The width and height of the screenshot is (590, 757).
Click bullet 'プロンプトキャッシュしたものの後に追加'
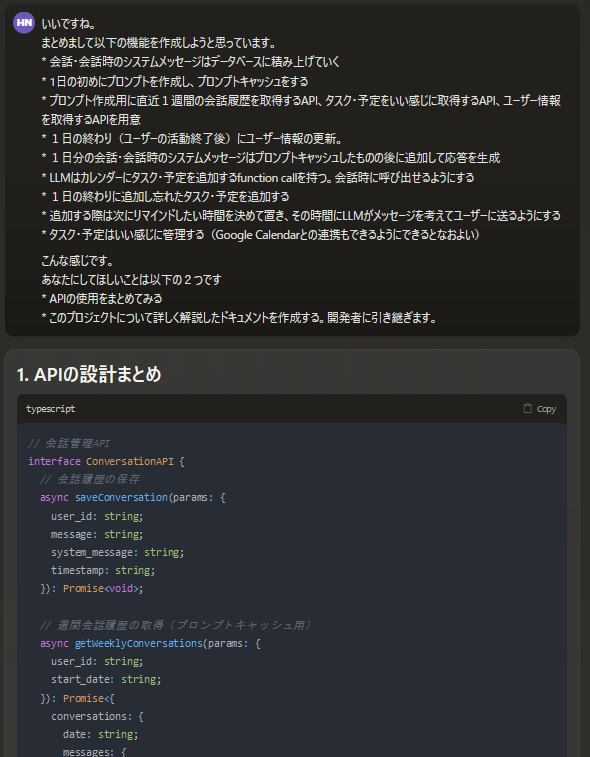click(x=271, y=158)
